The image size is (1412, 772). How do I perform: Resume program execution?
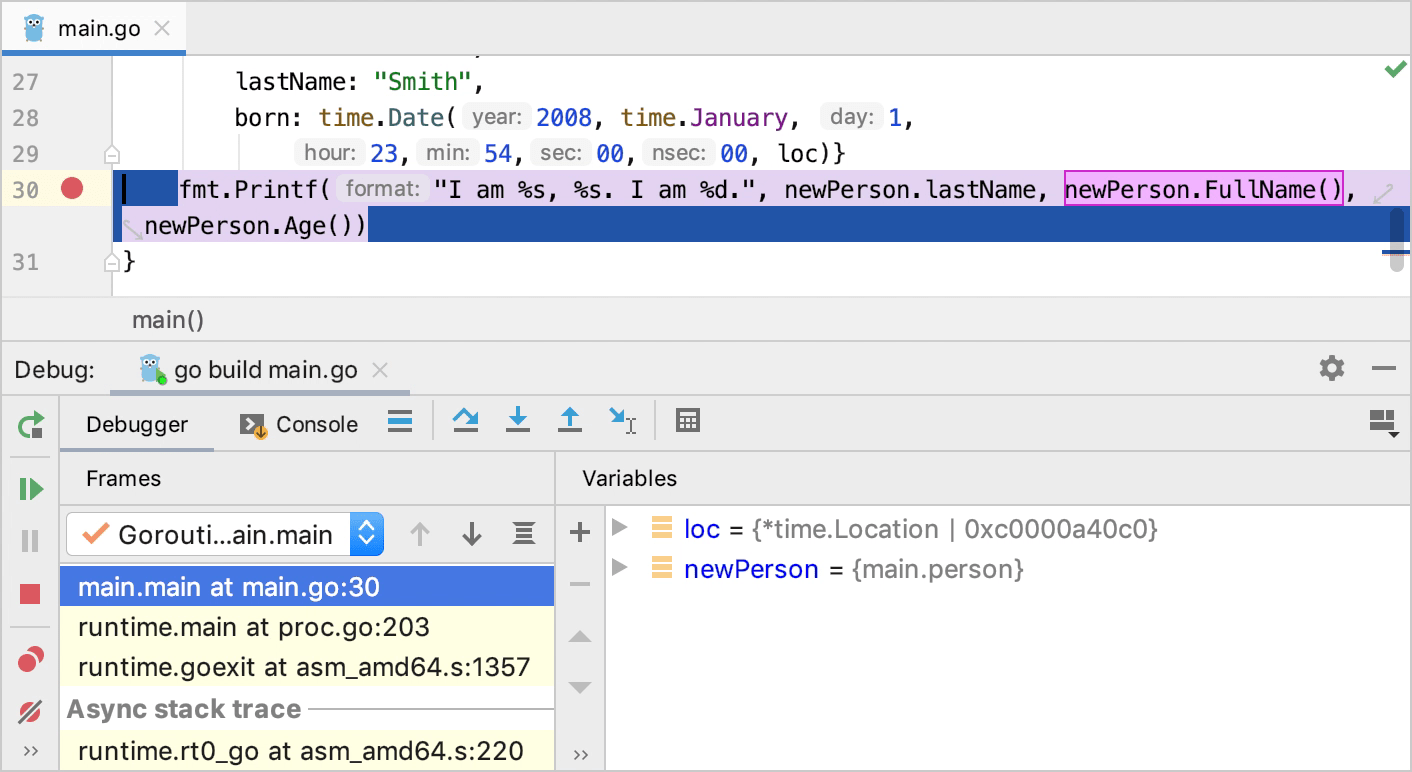[31, 489]
